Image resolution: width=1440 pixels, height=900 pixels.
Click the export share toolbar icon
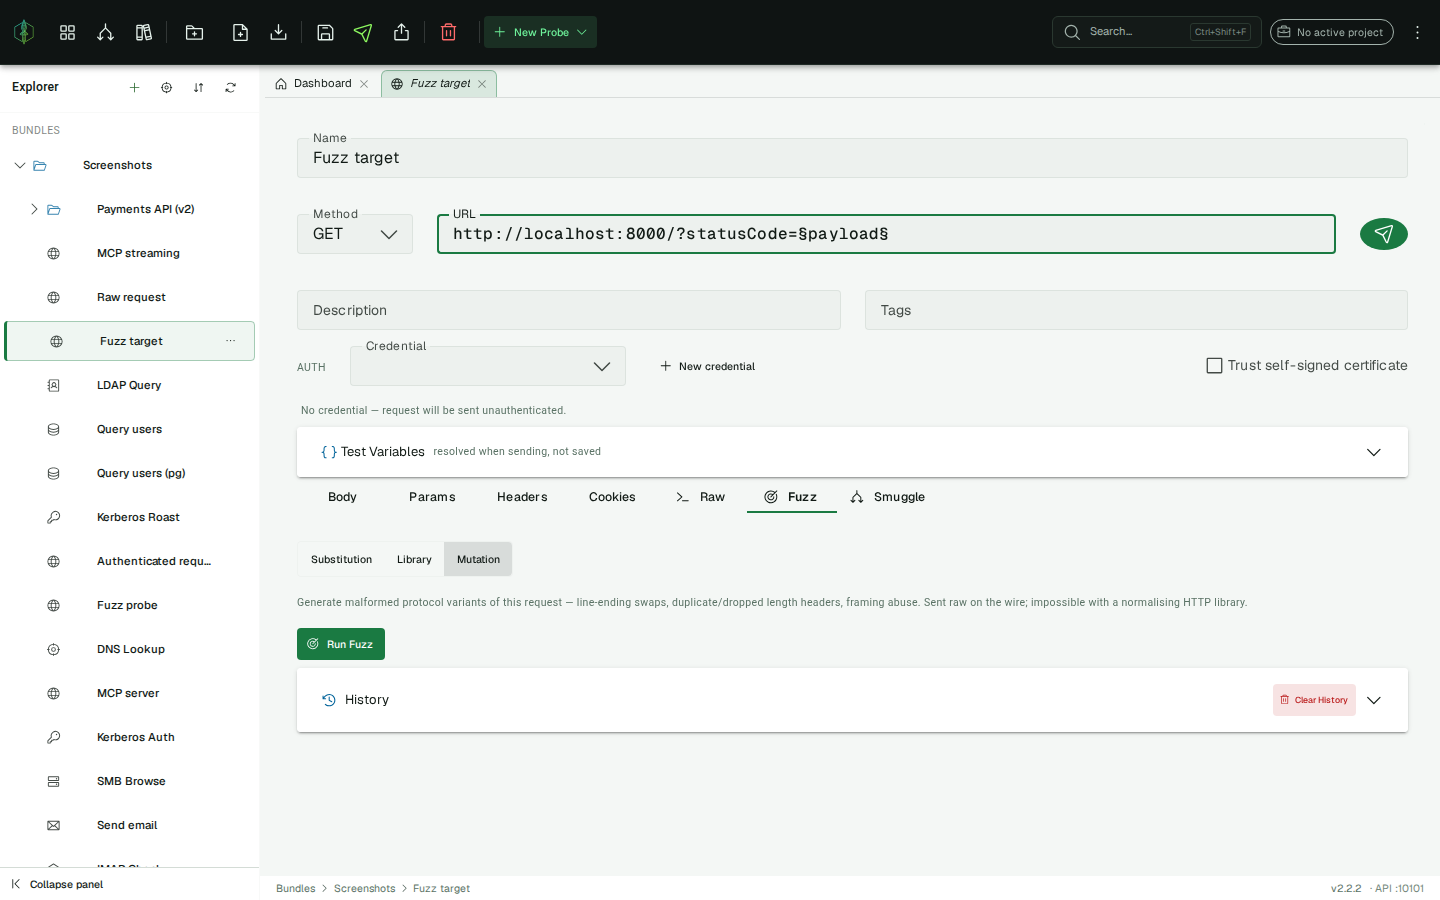[x=401, y=32]
